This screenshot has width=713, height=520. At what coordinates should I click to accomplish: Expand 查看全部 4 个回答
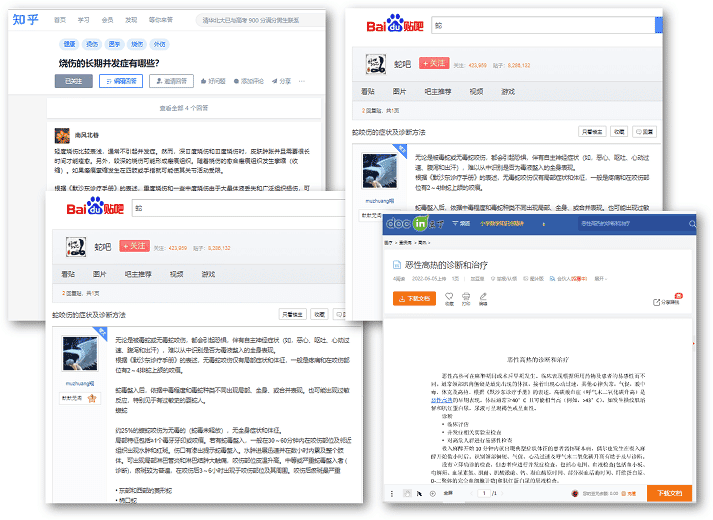(184, 108)
